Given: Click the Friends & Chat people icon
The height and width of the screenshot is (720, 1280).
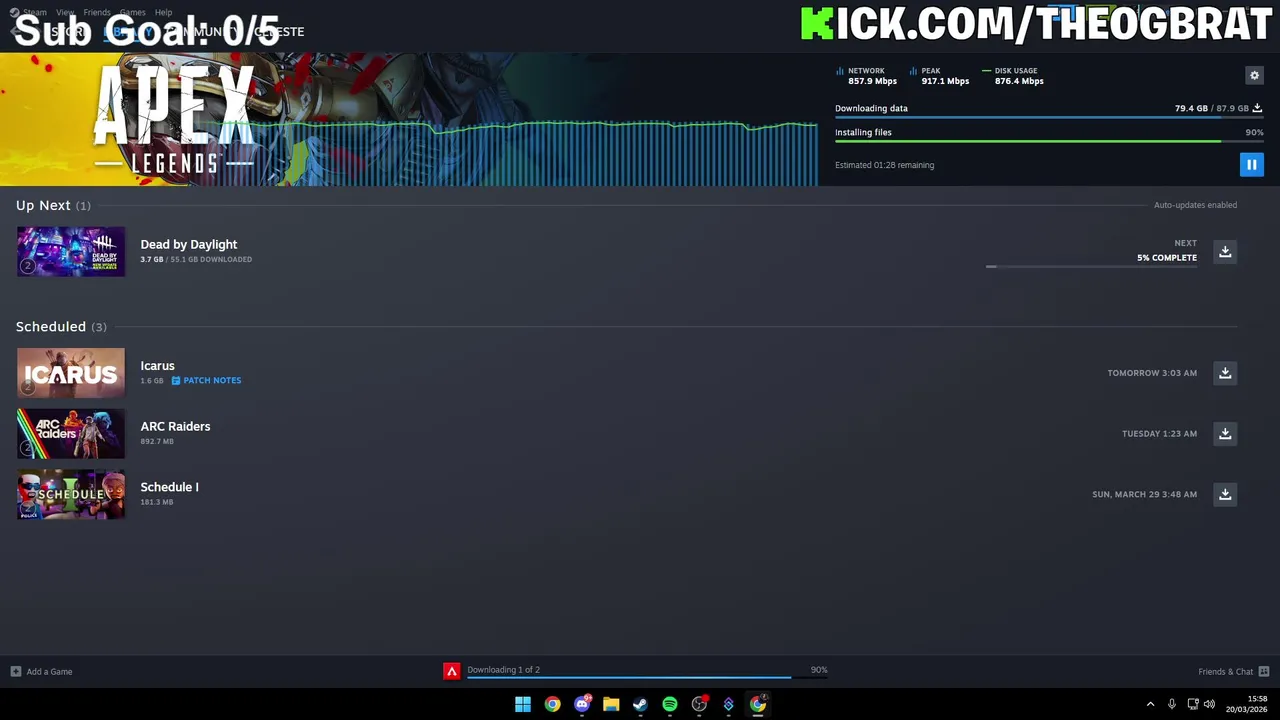Looking at the screenshot, I should [x=1264, y=671].
